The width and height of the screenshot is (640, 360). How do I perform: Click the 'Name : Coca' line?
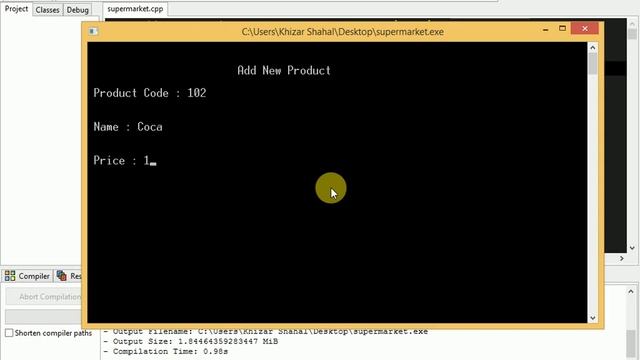point(128,127)
